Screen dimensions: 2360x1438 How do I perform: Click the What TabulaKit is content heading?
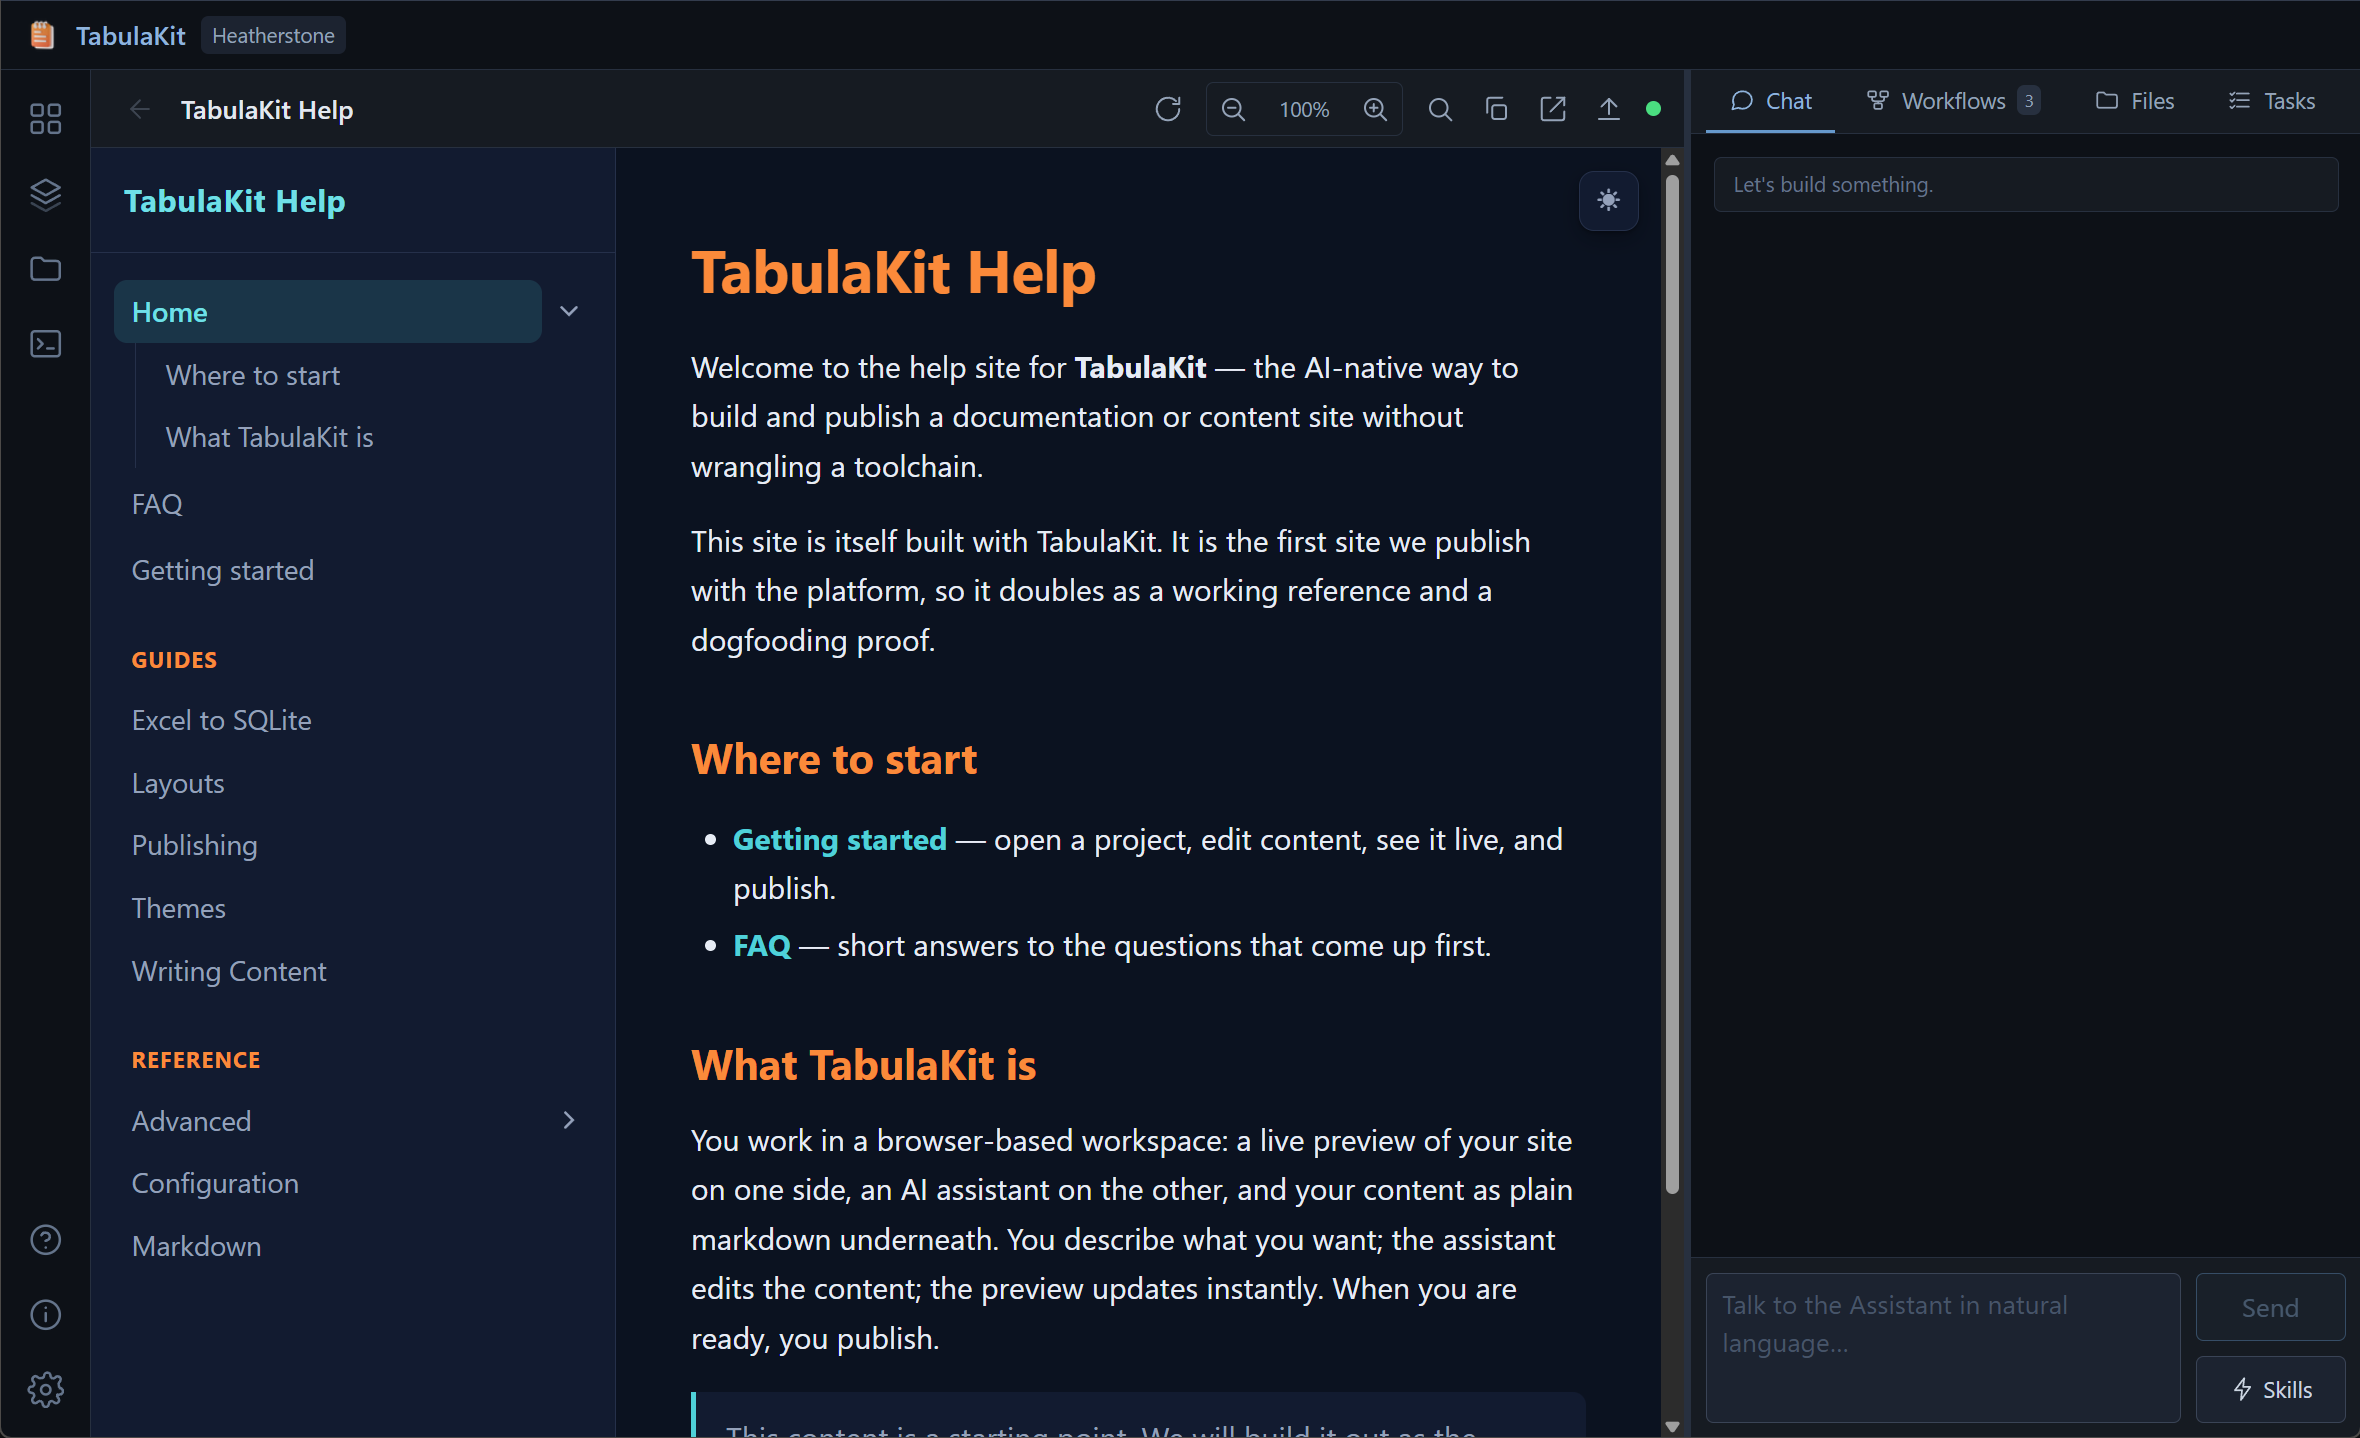pos(864,1065)
